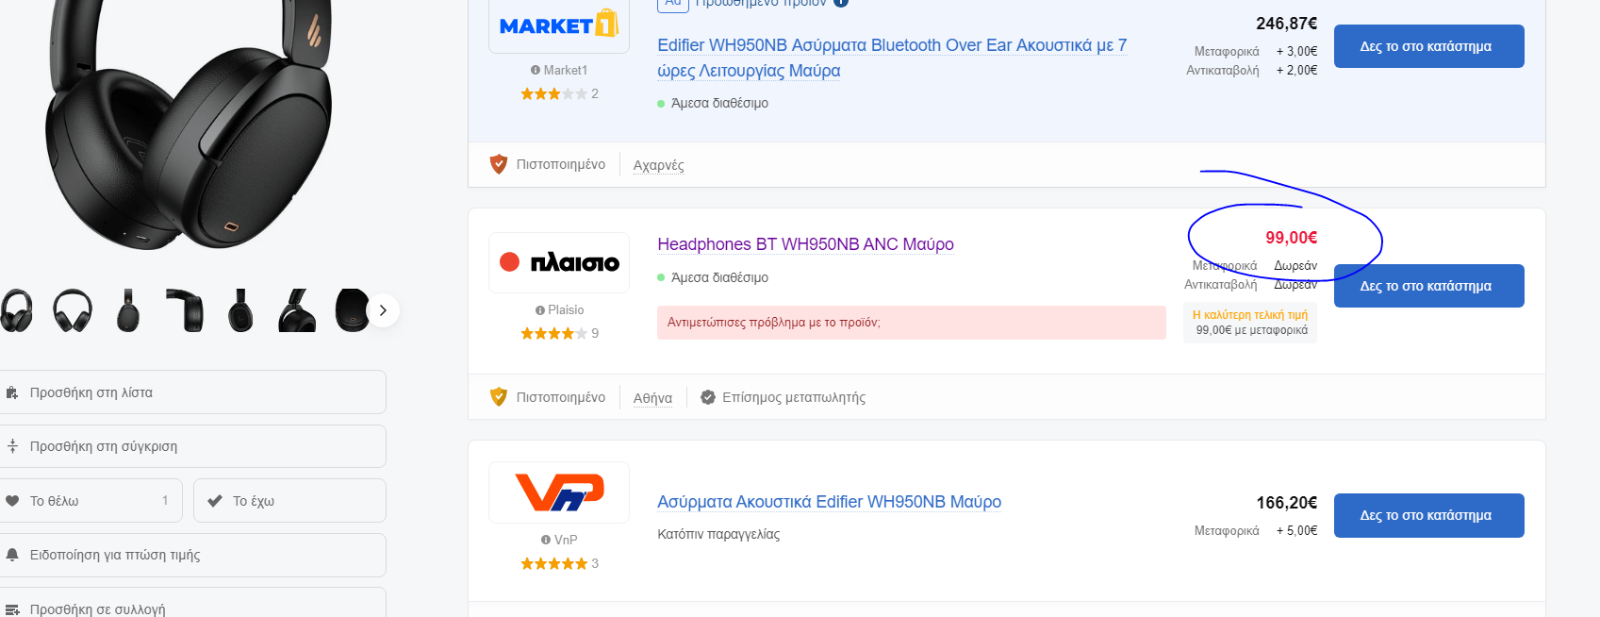Show next product thumbnails with arrow
The image size is (1600, 617).
pyautogui.click(x=383, y=311)
